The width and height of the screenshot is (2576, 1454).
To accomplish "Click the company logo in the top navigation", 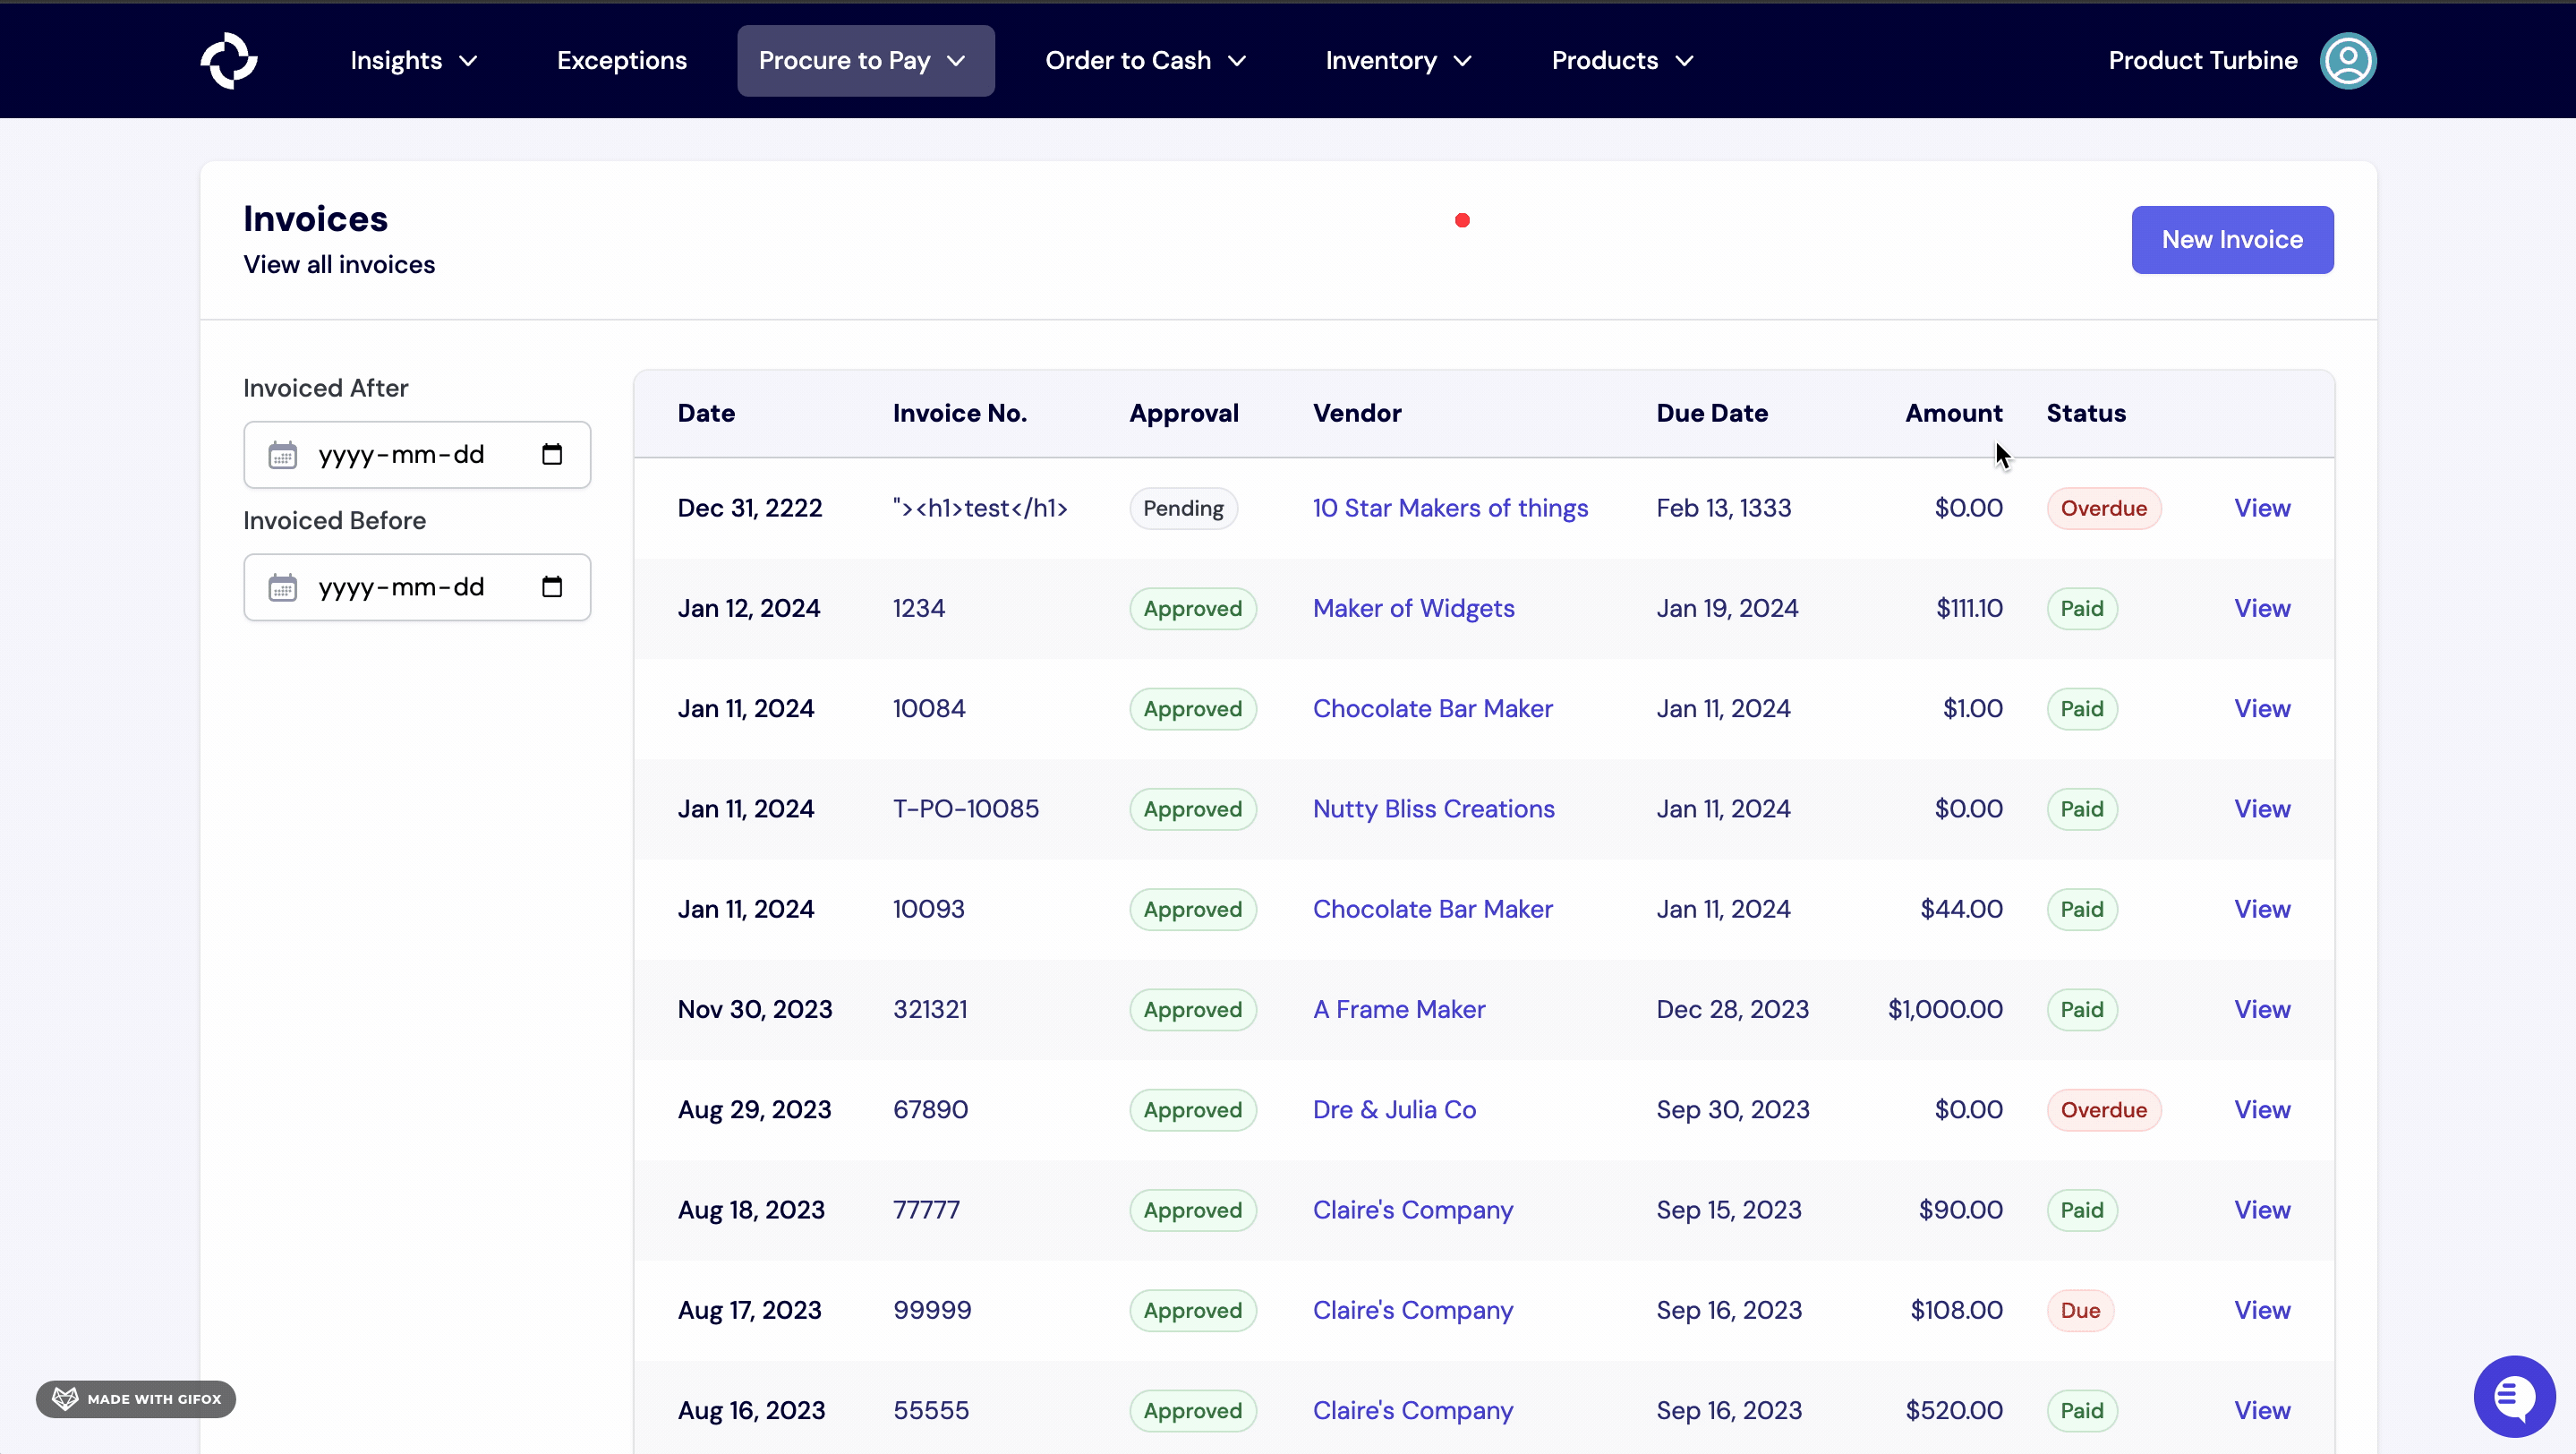I will pyautogui.click(x=229, y=60).
